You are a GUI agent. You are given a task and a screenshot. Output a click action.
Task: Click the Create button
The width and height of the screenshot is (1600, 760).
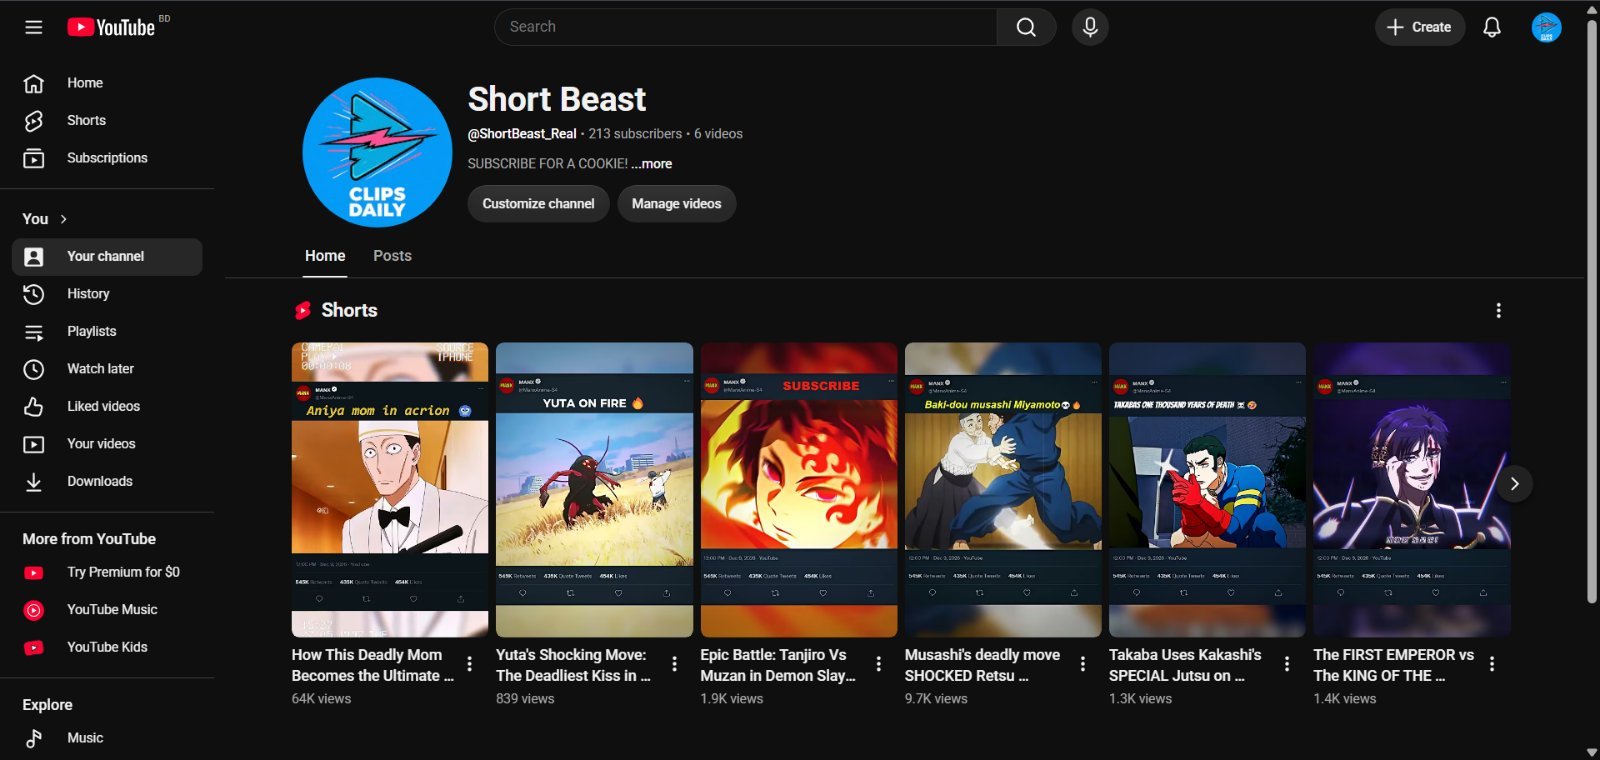1420,27
